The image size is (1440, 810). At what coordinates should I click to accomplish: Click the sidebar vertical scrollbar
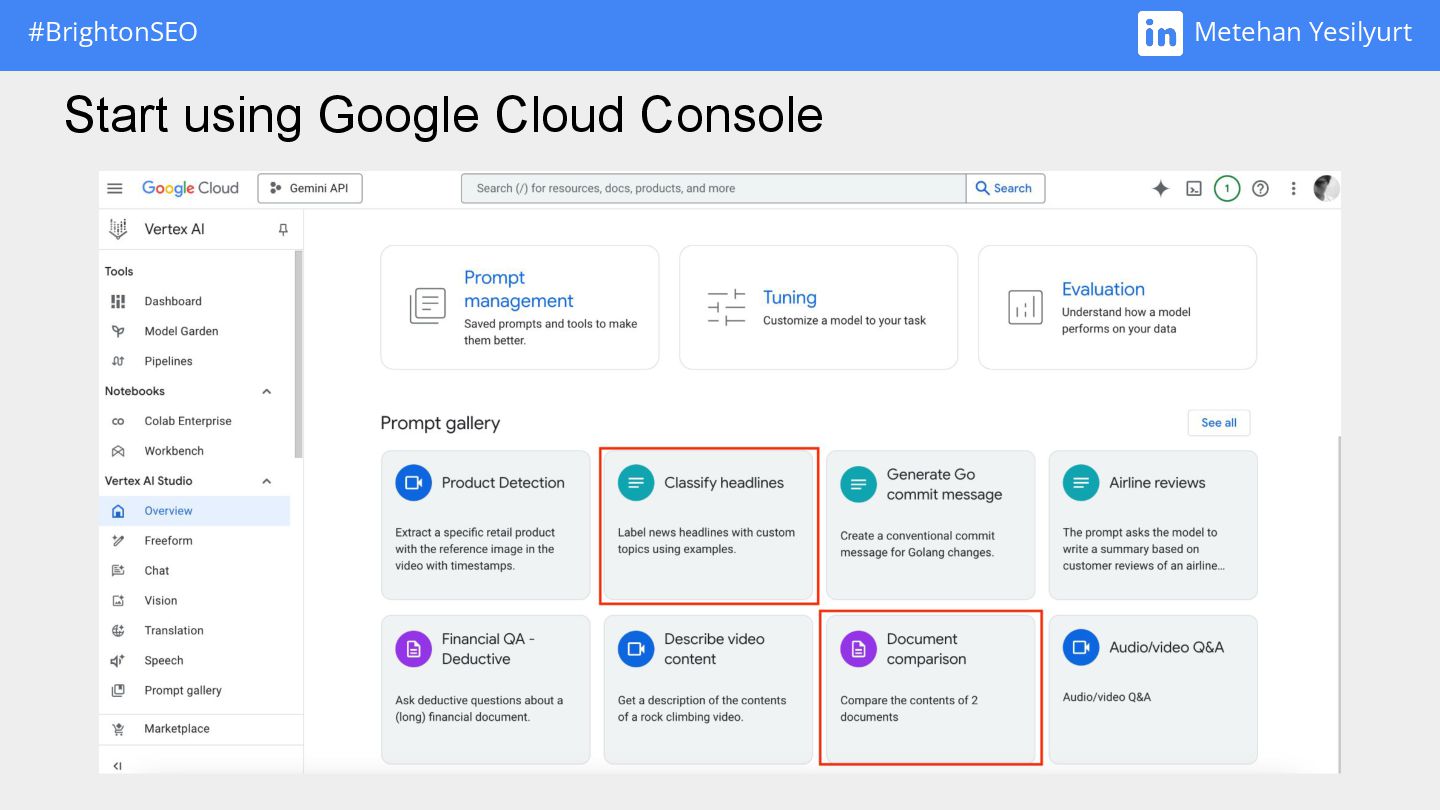coord(298,355)
